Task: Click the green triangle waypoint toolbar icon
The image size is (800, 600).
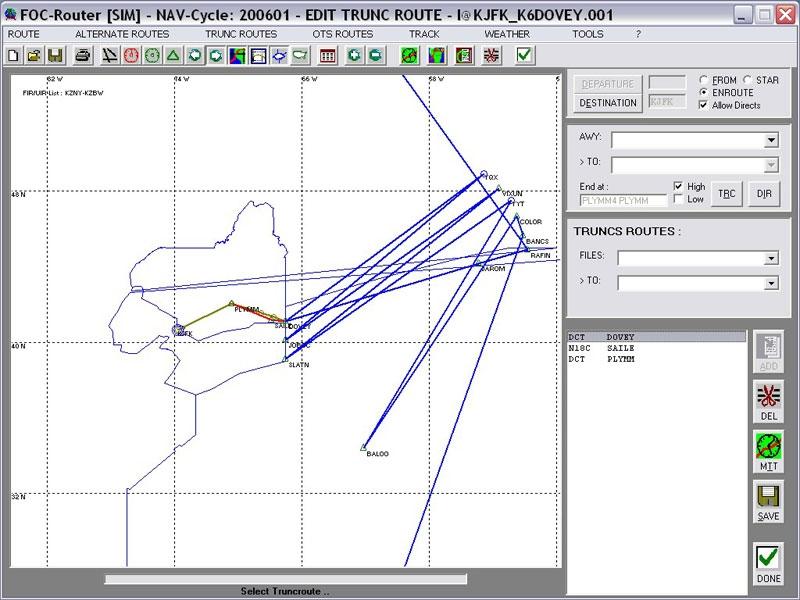Action: (x=174, y=56)
